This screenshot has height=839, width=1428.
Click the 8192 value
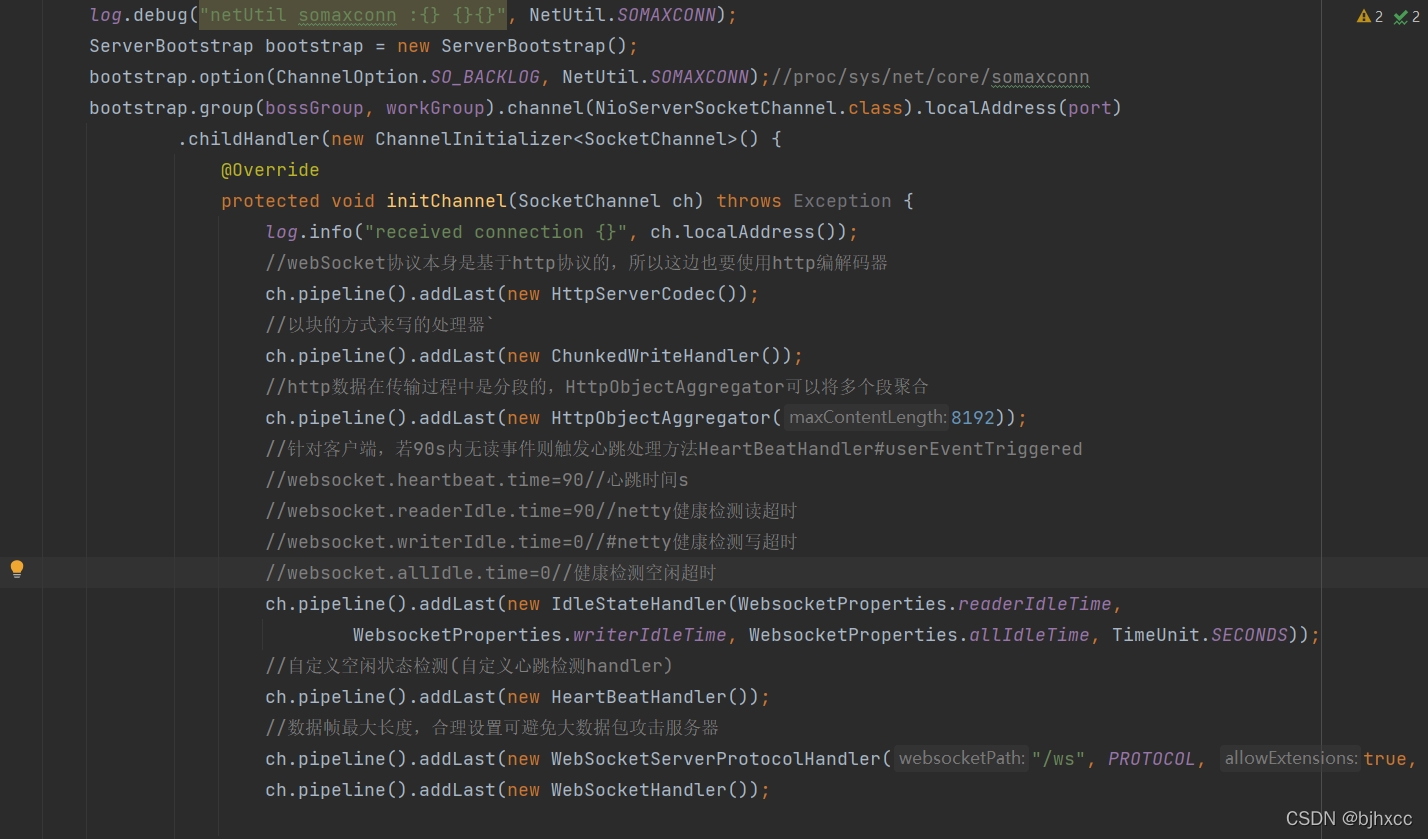point(973,417)
